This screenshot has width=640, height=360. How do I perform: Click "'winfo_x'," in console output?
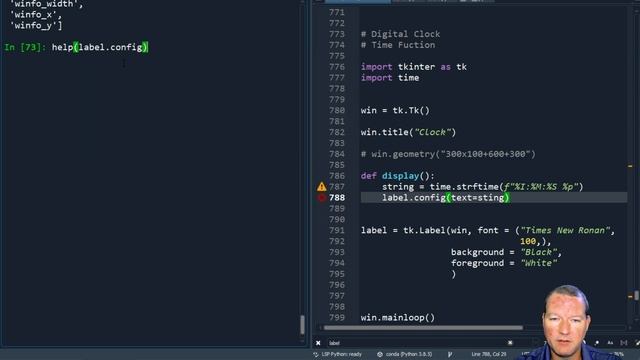36,15
